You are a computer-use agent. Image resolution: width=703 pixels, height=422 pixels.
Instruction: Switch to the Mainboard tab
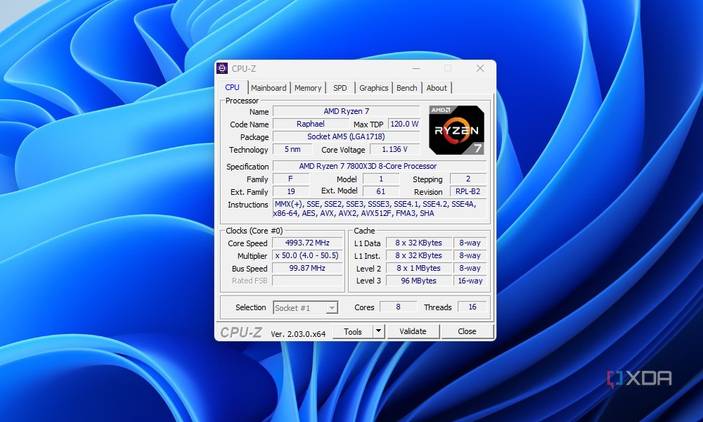click(268, 88)
